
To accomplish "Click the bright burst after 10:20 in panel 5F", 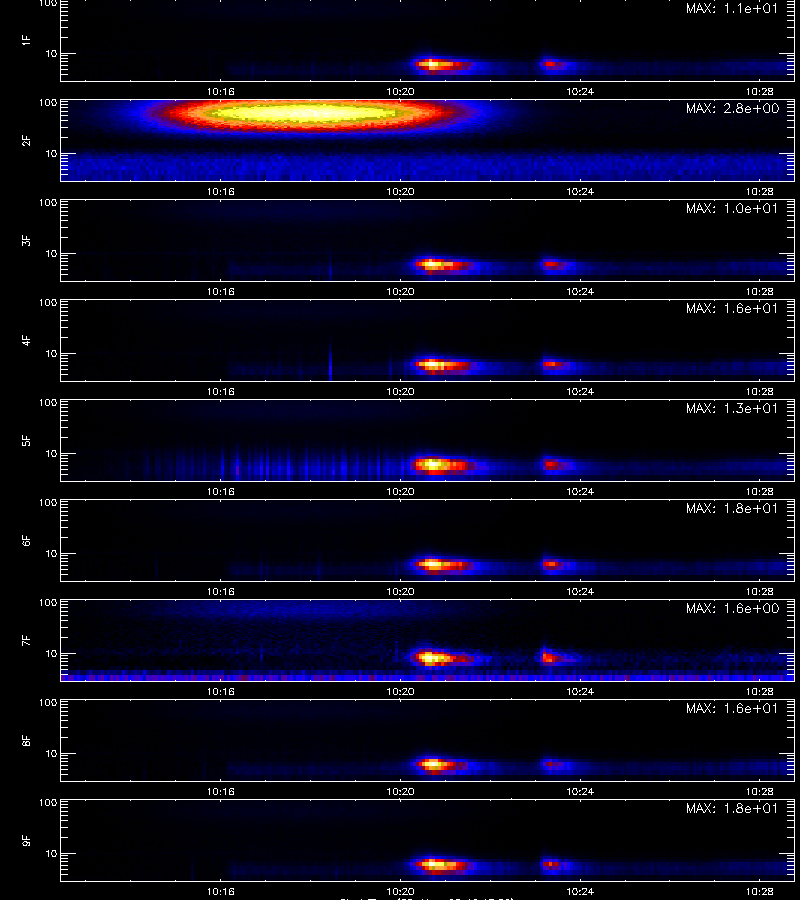I will tap(443, 464).
